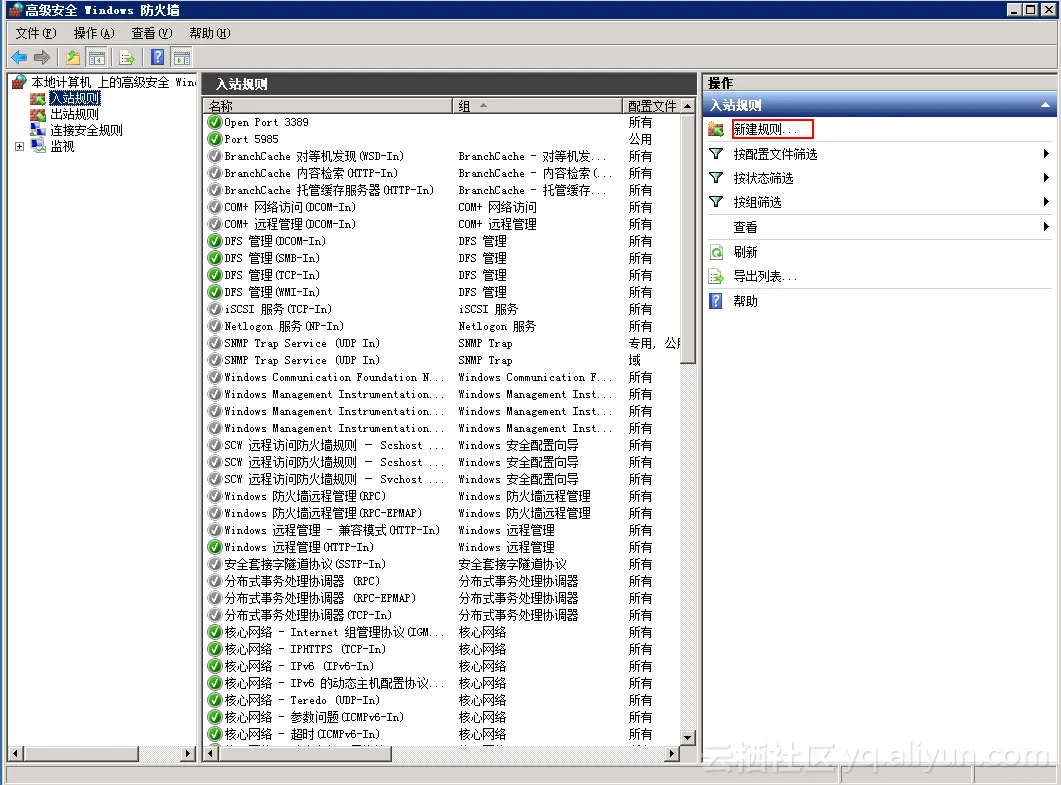
Task: Select the DFS 管理 (WMI-In) rule
Action: coord(272,292)
